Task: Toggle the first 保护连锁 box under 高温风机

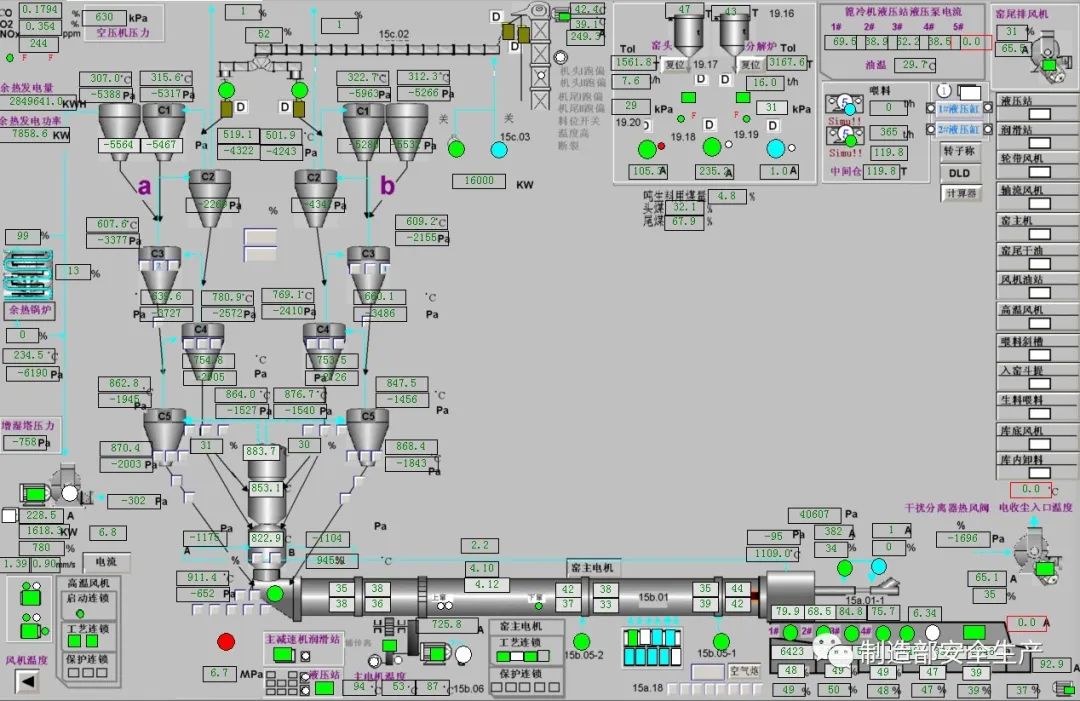Action: click(73, 673)
